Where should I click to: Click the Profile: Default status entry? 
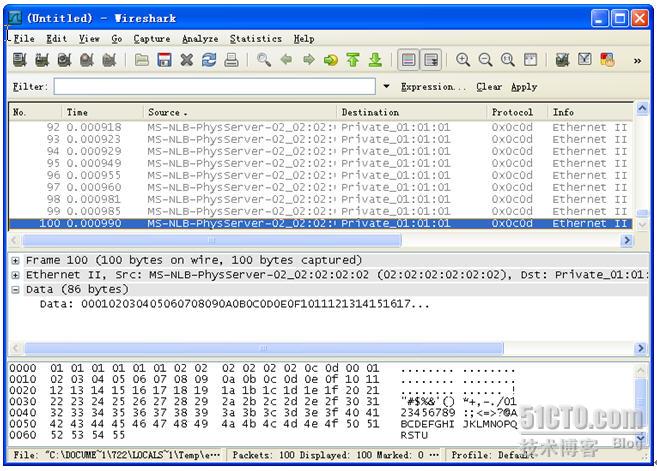pos(493,455)
